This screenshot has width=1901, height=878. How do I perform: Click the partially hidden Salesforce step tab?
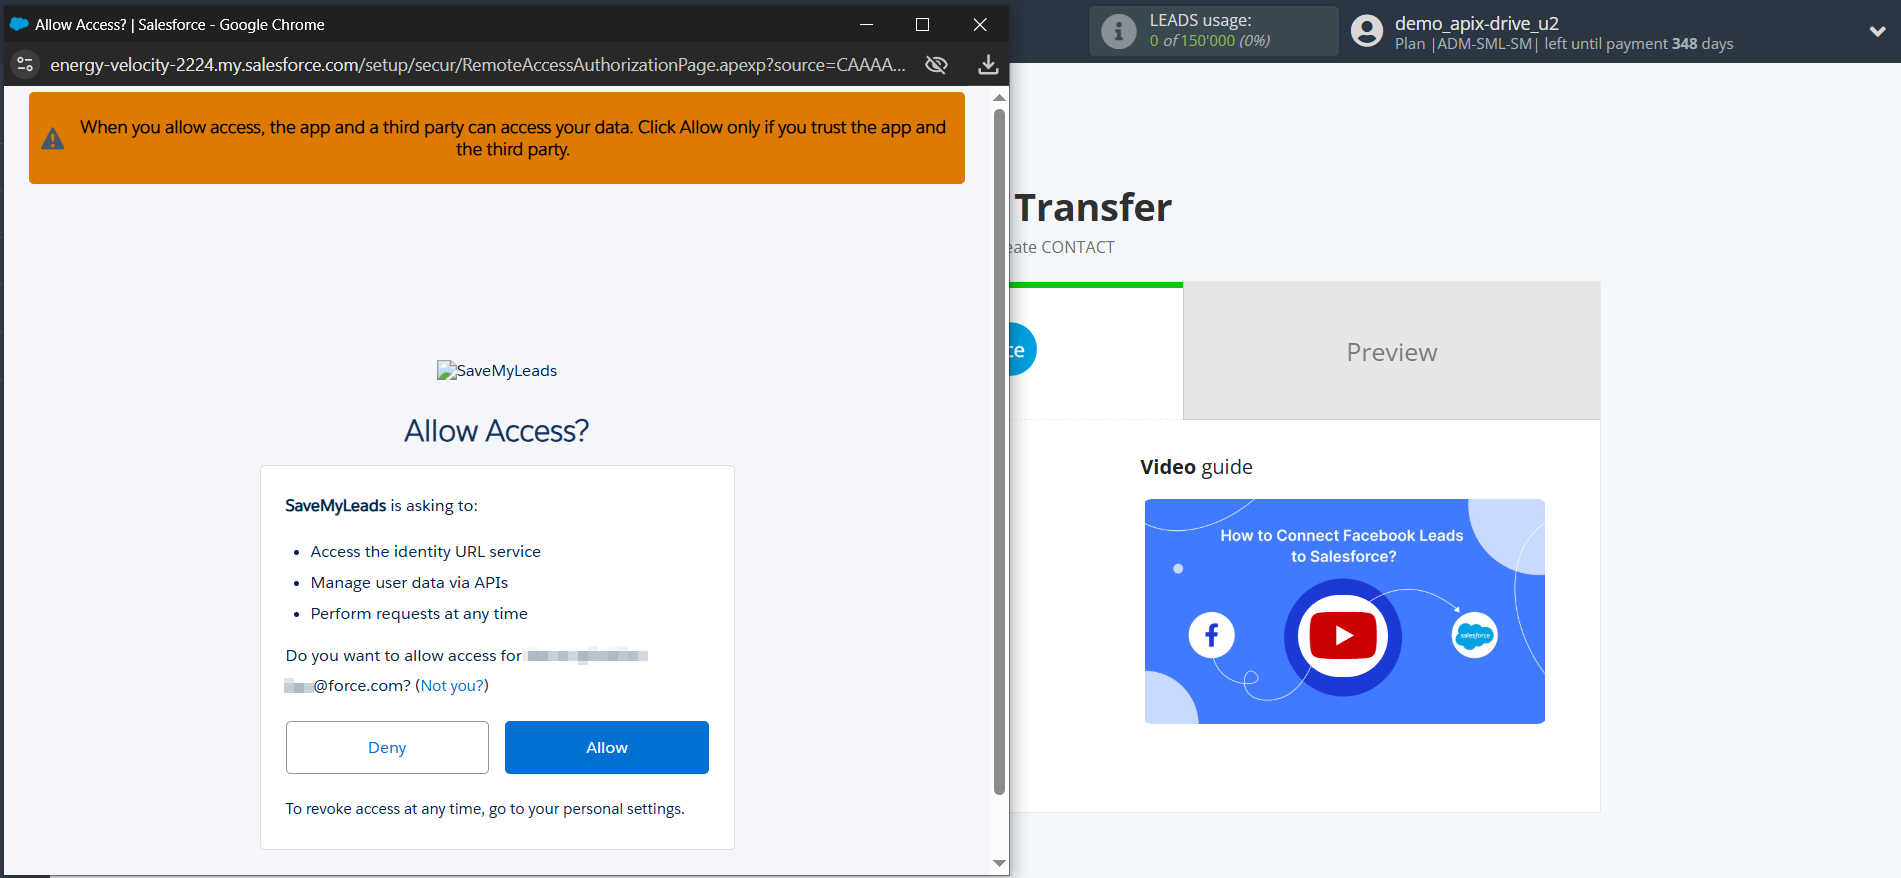[x=1022, y=350]
